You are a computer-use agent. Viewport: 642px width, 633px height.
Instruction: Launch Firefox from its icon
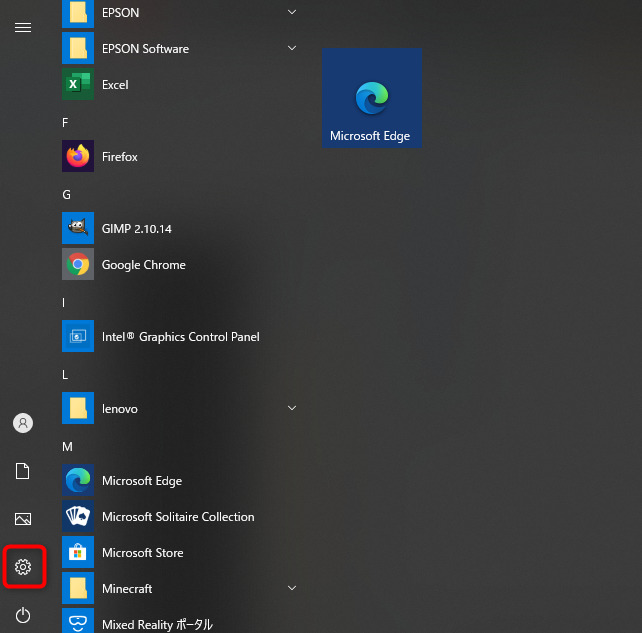pyautogui.click(x=78, y=156)
